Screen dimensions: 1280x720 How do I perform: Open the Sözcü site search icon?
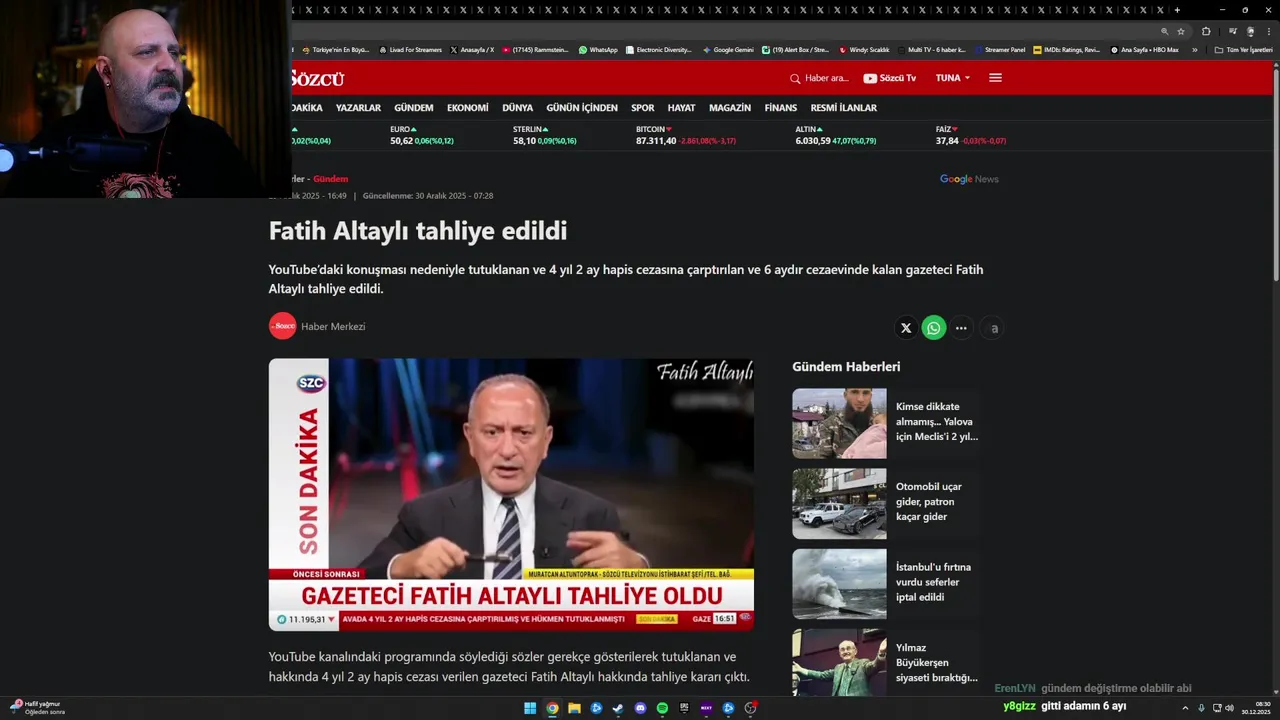pos(795,78)
